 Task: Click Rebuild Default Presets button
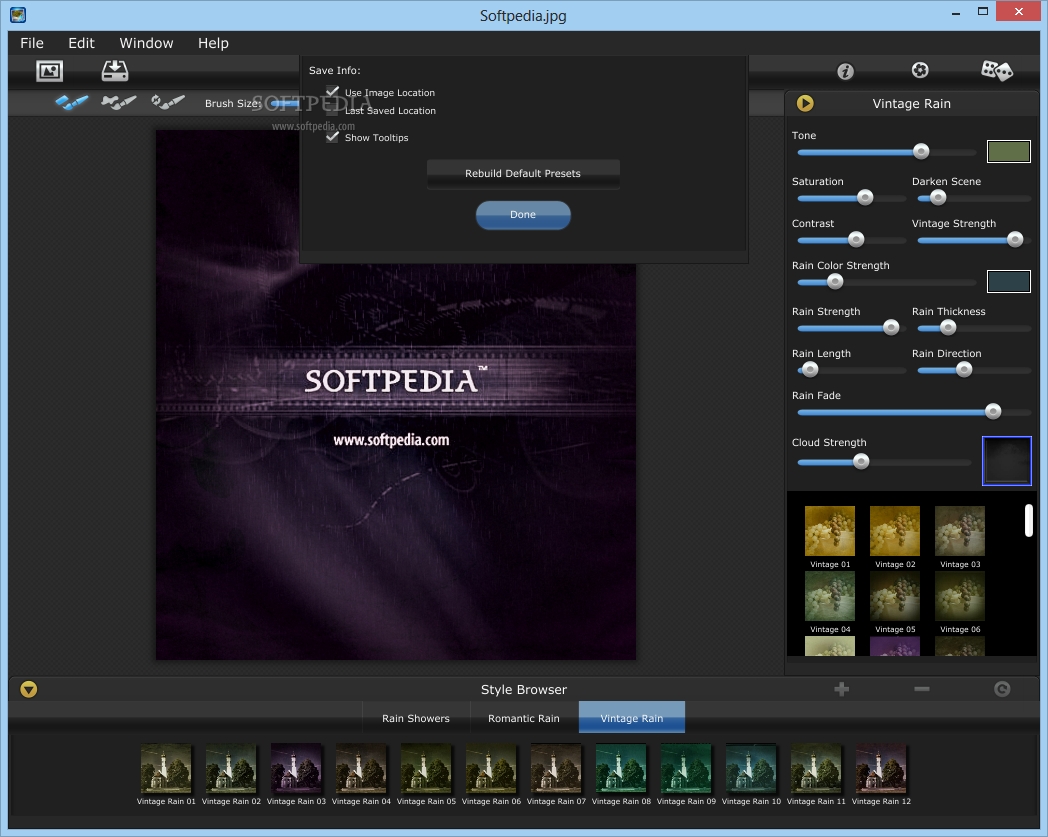[523, 174]
